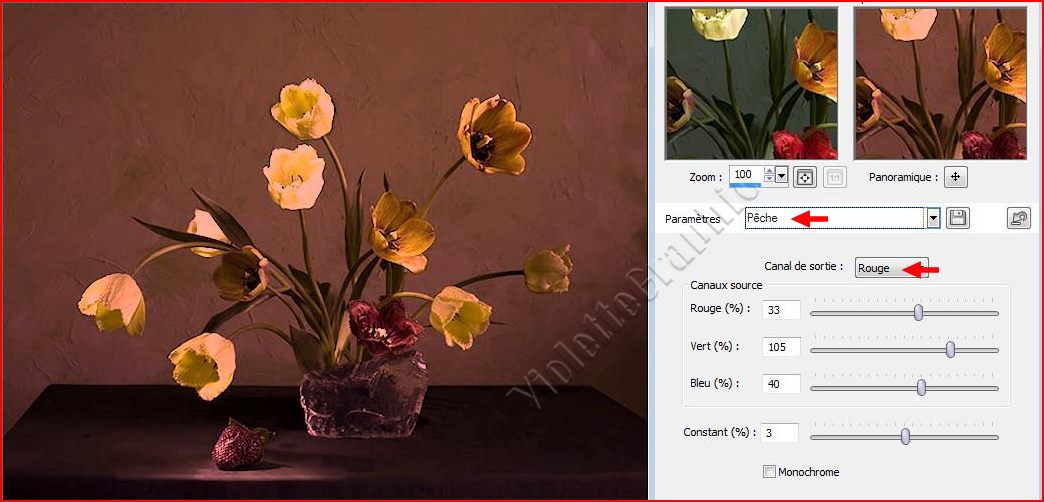The width and height of the screenshot is (1044, 502).
Task: Open the Paramètres preset dropdown arrow
Action: coord(933,218)
